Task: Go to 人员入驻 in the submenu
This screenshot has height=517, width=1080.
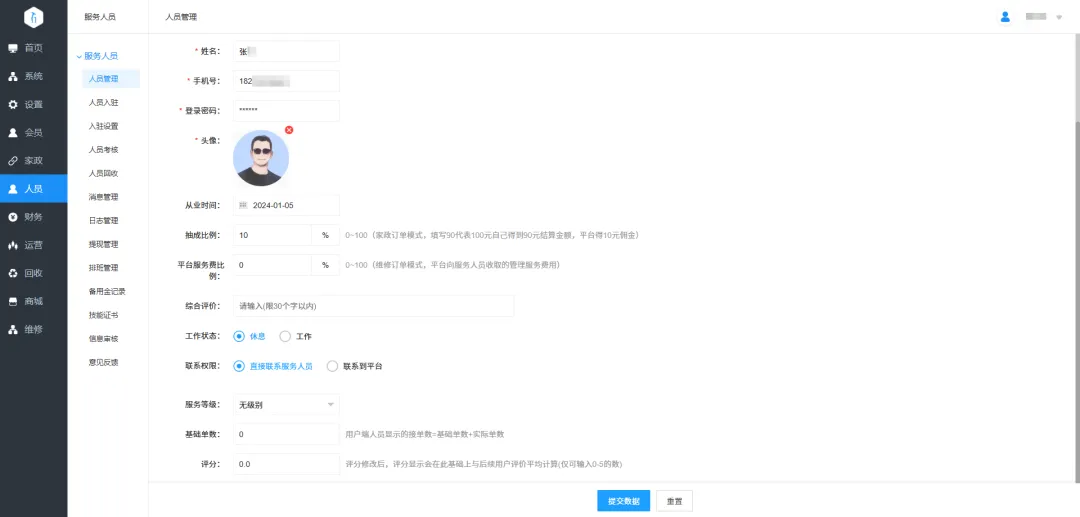Action: click(104, 102)
